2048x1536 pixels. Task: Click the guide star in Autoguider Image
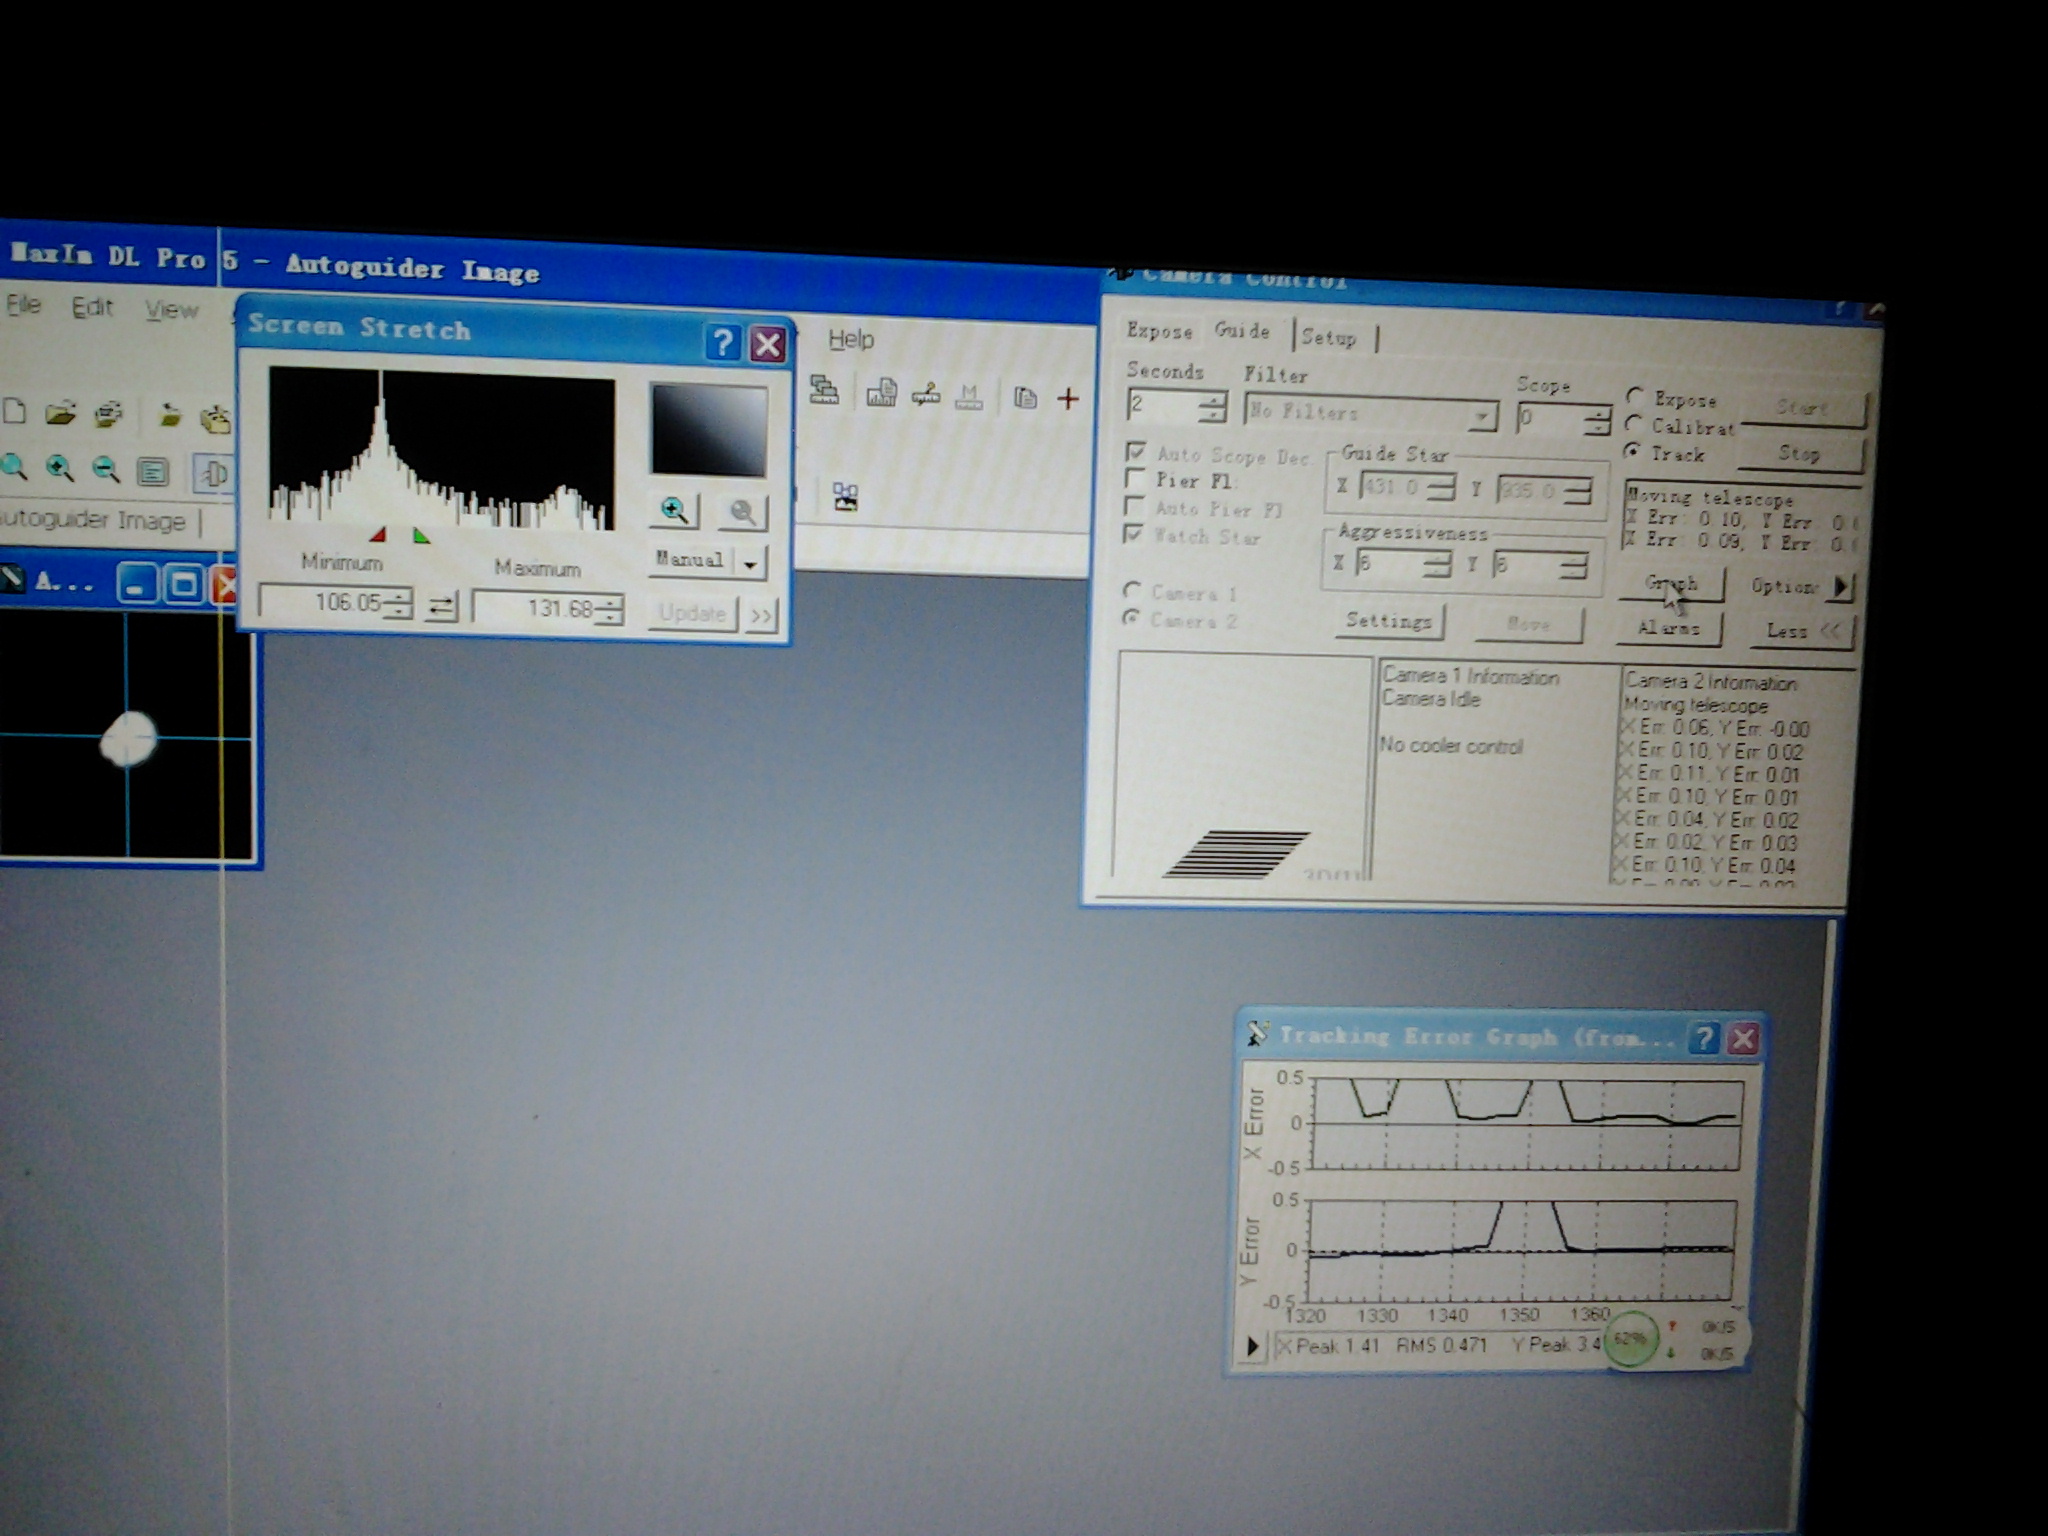click(x=129, y=739)
